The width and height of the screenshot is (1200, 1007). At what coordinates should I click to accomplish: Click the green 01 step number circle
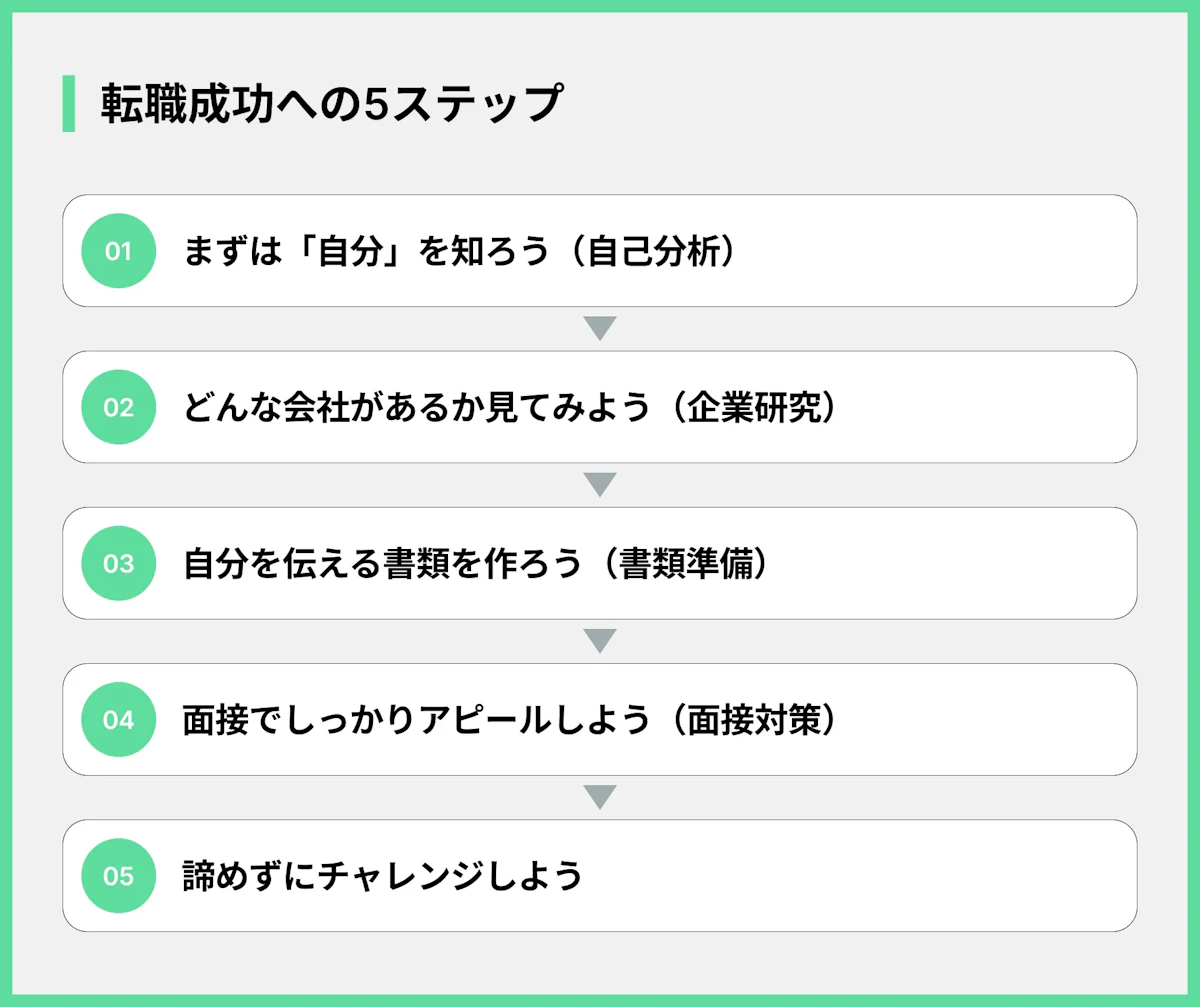point(118,251)
